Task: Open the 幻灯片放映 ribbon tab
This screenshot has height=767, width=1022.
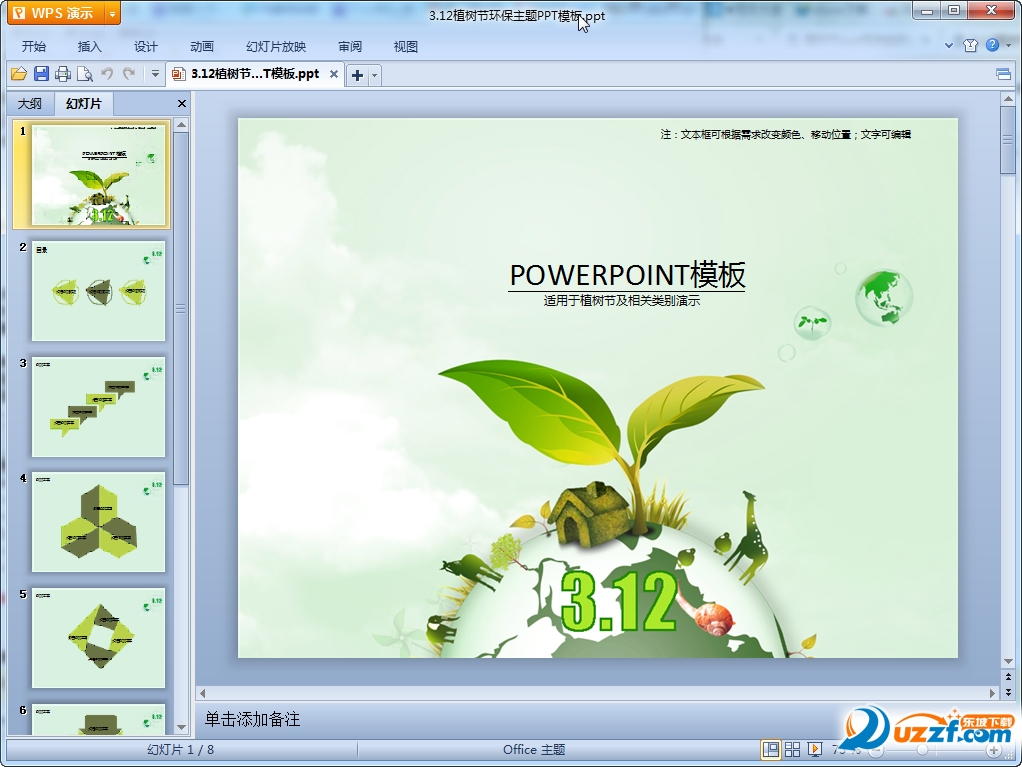Action: tap(276, 47)
